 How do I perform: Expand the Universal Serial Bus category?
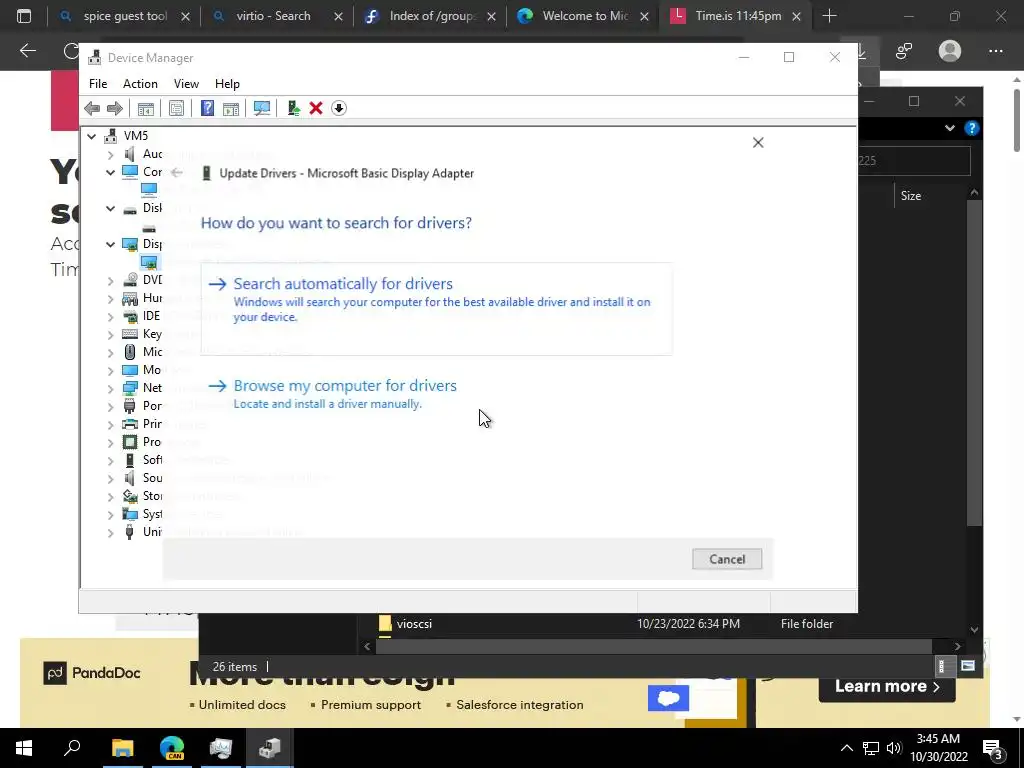110,532
